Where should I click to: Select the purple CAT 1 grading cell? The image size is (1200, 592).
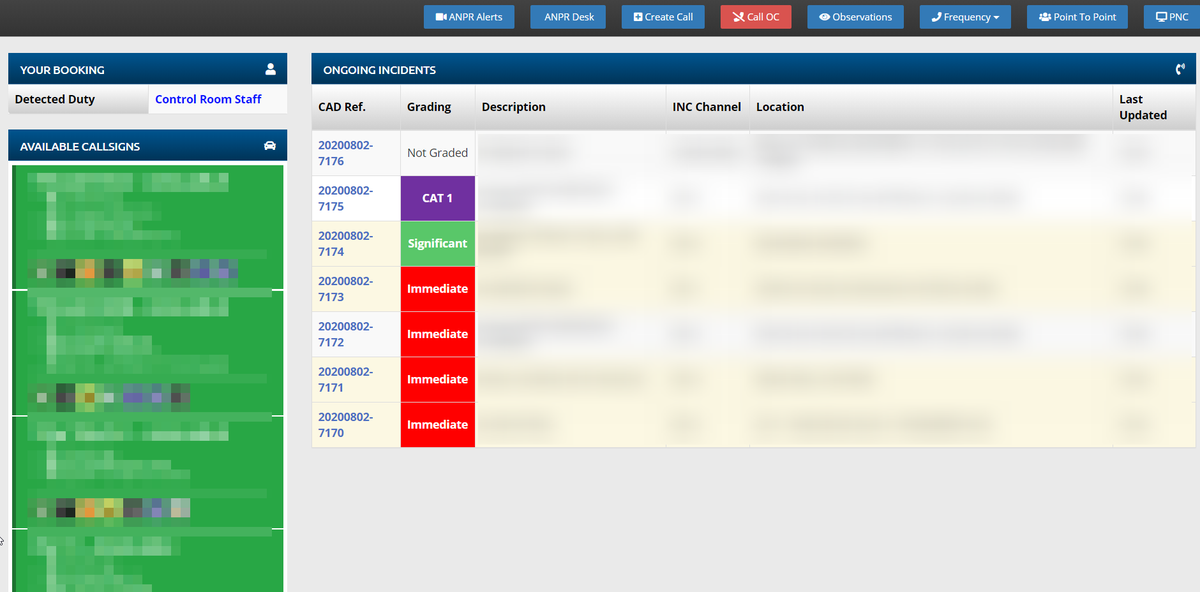437,198
